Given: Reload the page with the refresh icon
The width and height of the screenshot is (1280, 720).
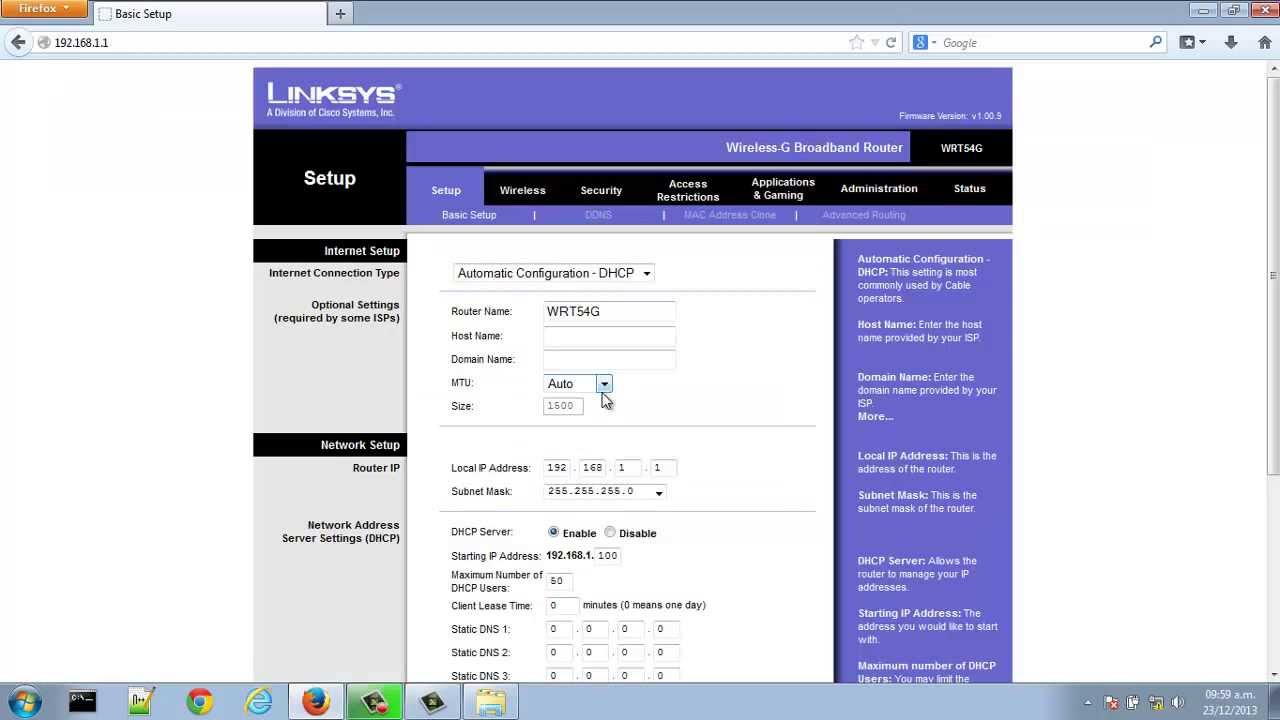Looking at the screenshot, I should 891,43.
